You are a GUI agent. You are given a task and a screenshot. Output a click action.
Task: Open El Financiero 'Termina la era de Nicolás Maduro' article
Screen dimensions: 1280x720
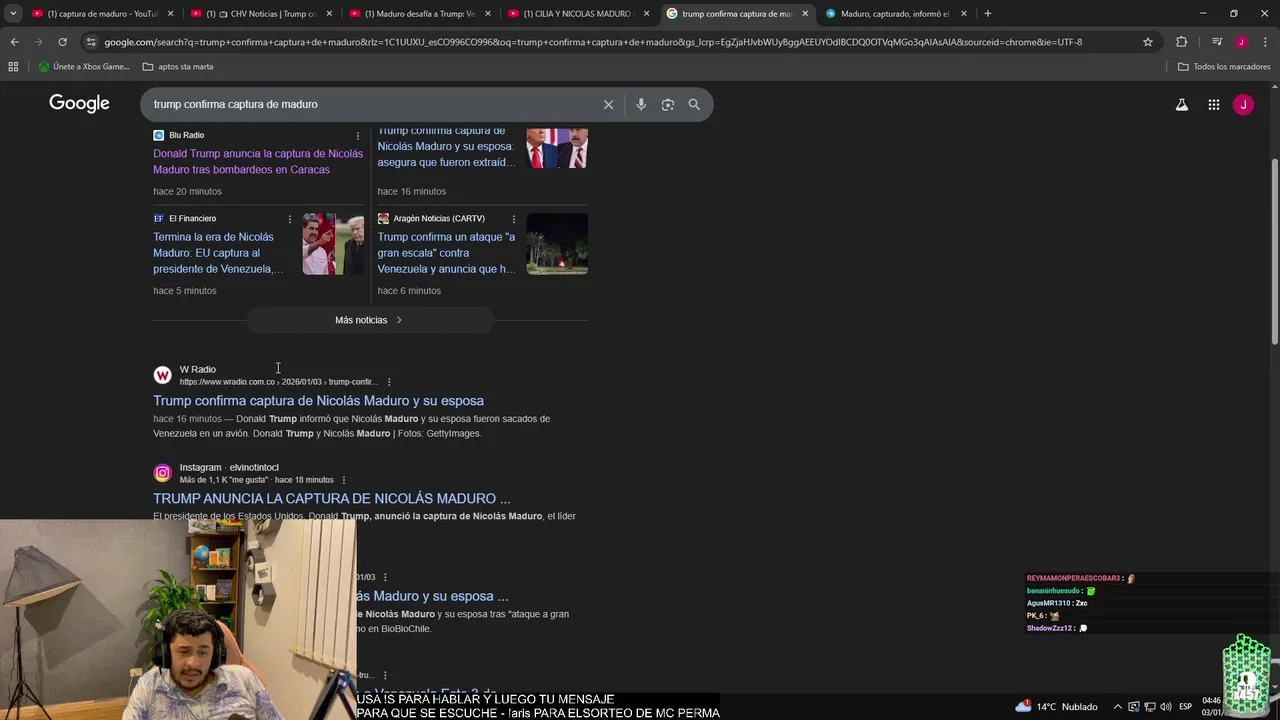(218, 253)
